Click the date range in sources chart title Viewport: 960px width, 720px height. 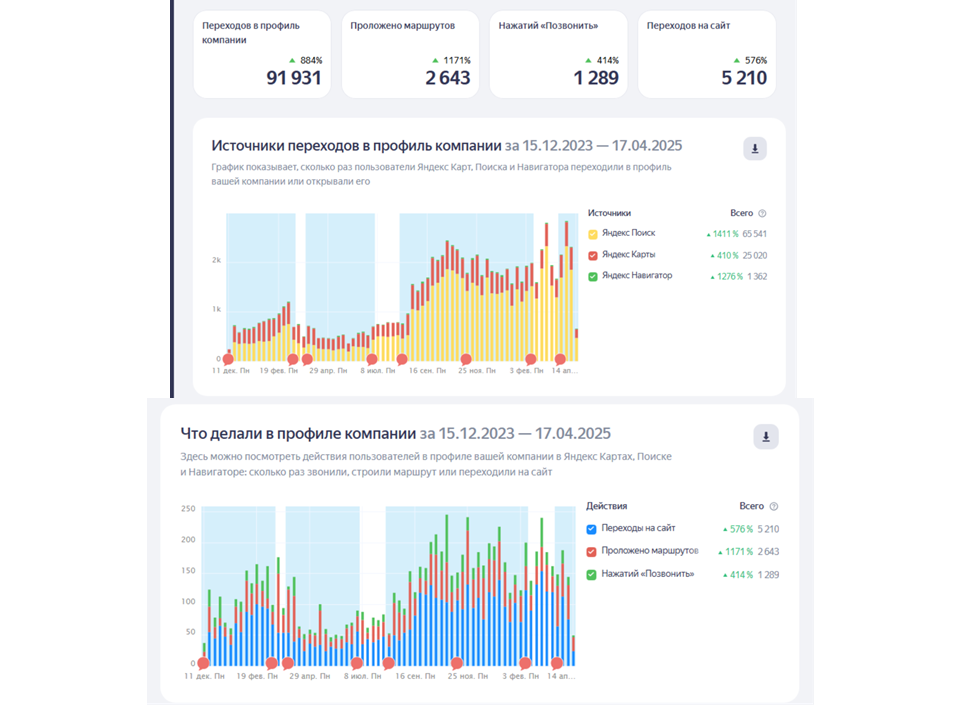(594, 146)
